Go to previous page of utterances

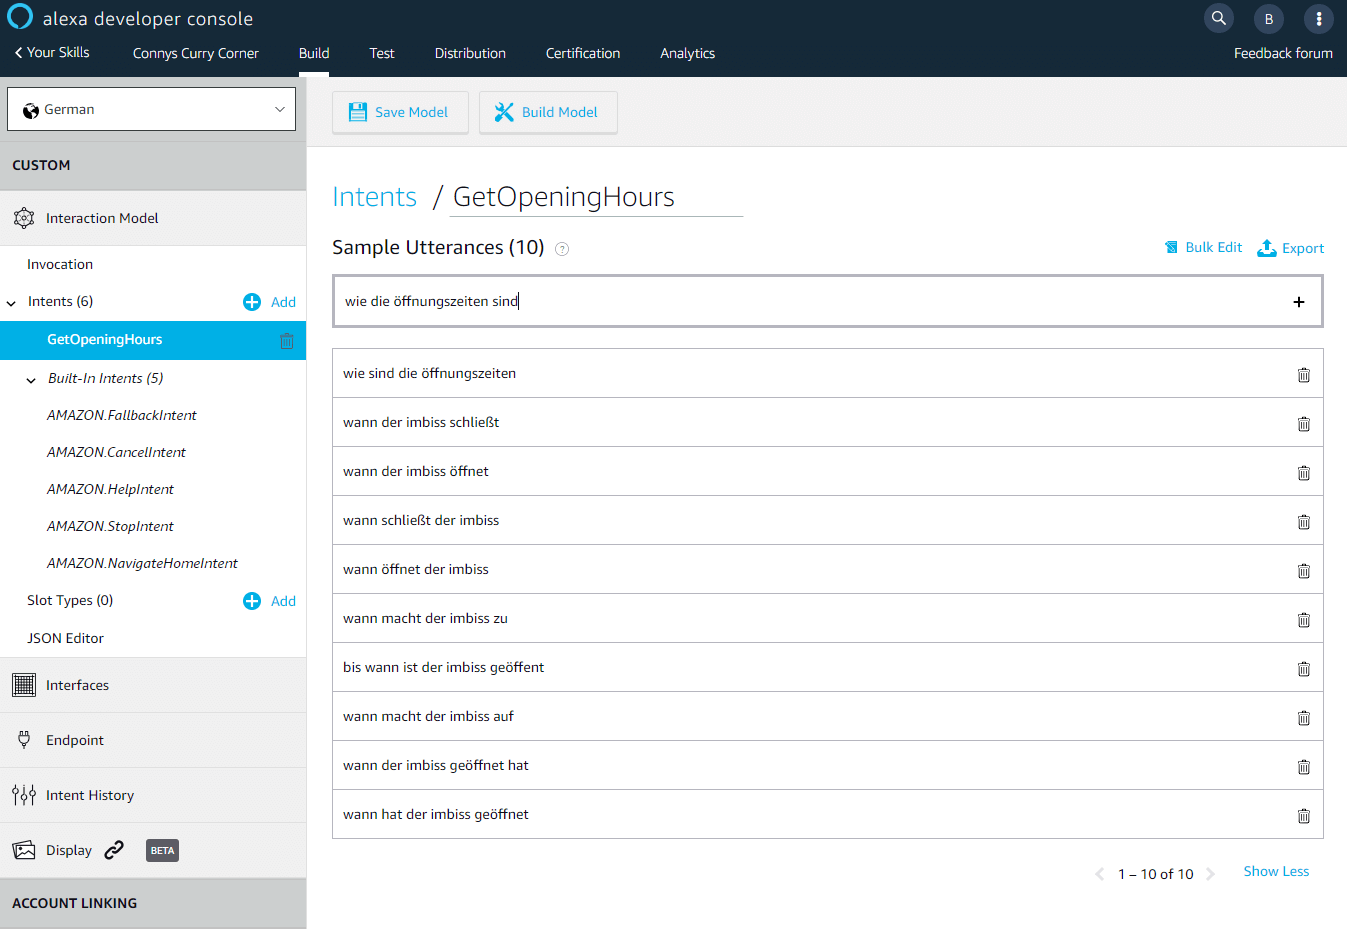[1099, 874]
